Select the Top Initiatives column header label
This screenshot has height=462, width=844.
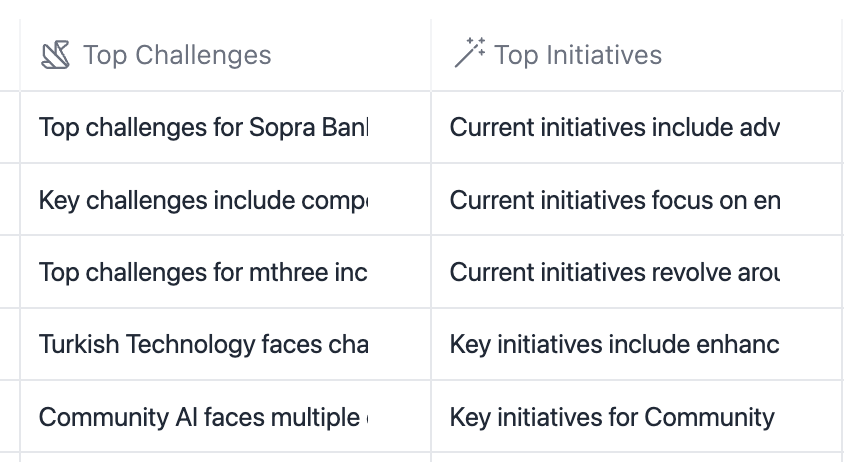[578, 55]
